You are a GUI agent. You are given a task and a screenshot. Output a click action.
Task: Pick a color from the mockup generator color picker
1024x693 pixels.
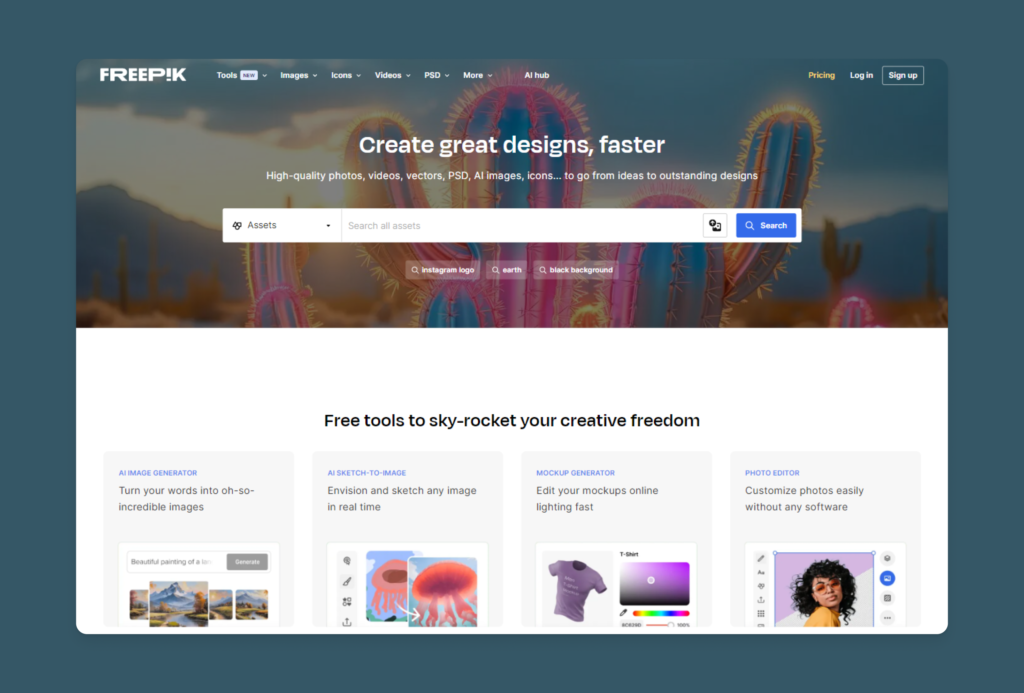click(x=652, y=582)
